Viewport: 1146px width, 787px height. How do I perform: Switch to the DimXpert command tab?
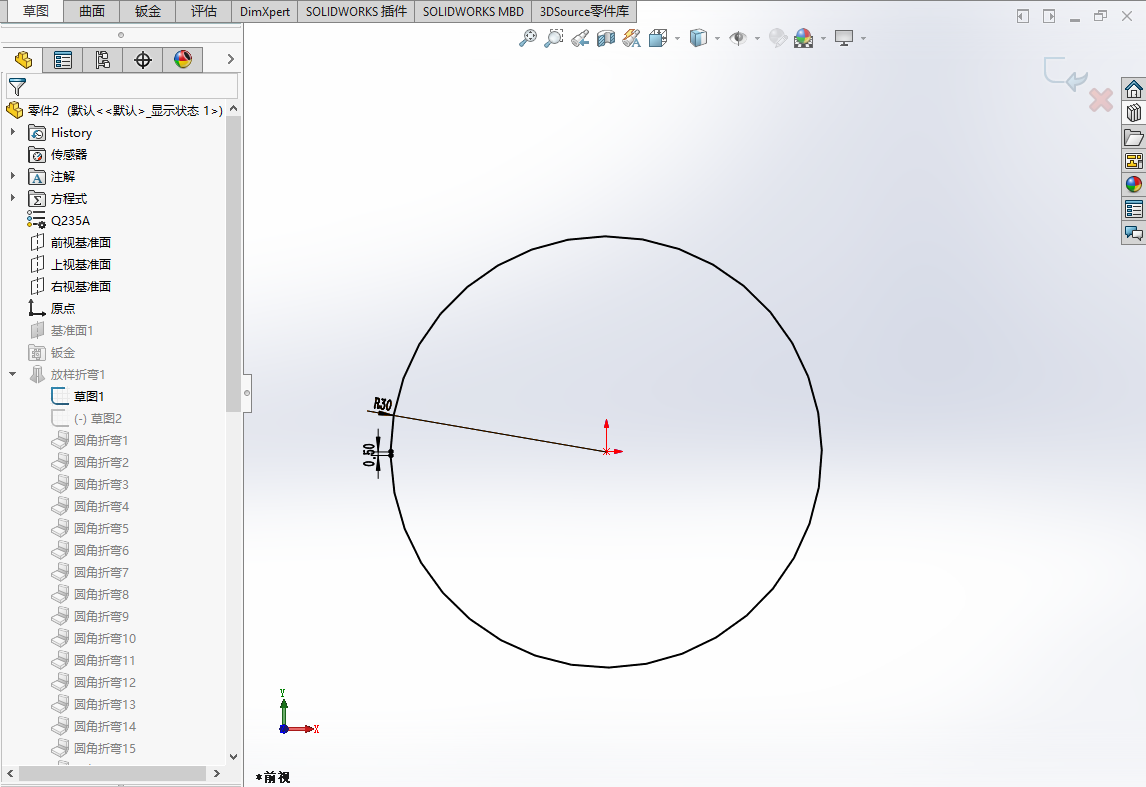pos(265,11)
